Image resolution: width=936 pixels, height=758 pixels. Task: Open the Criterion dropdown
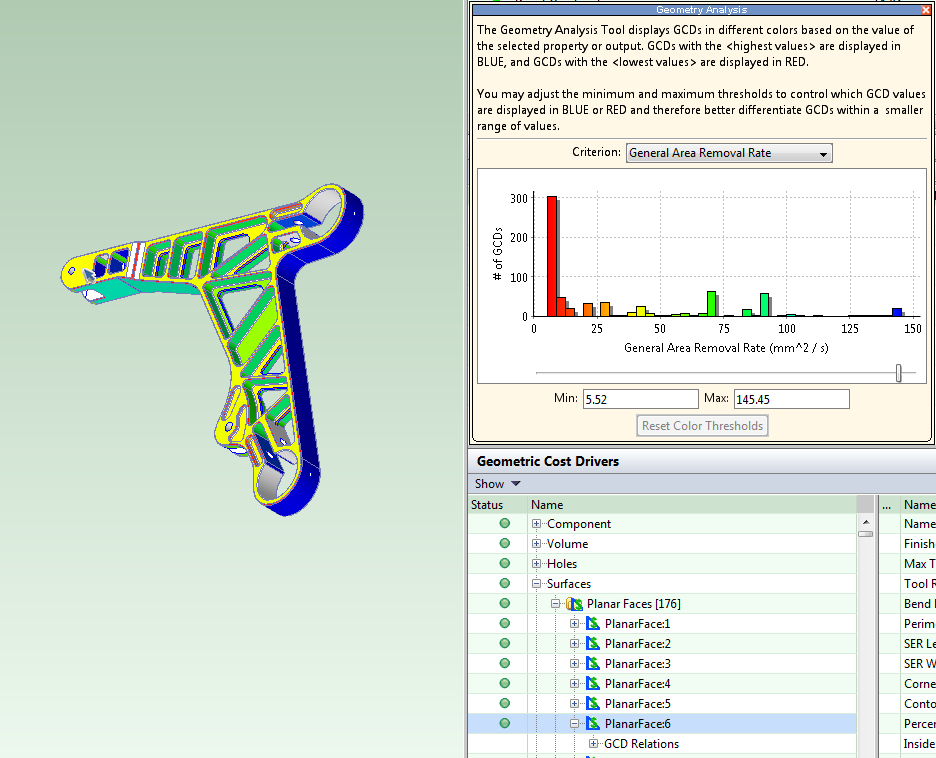pyautogui.click(x=729, y=153)
